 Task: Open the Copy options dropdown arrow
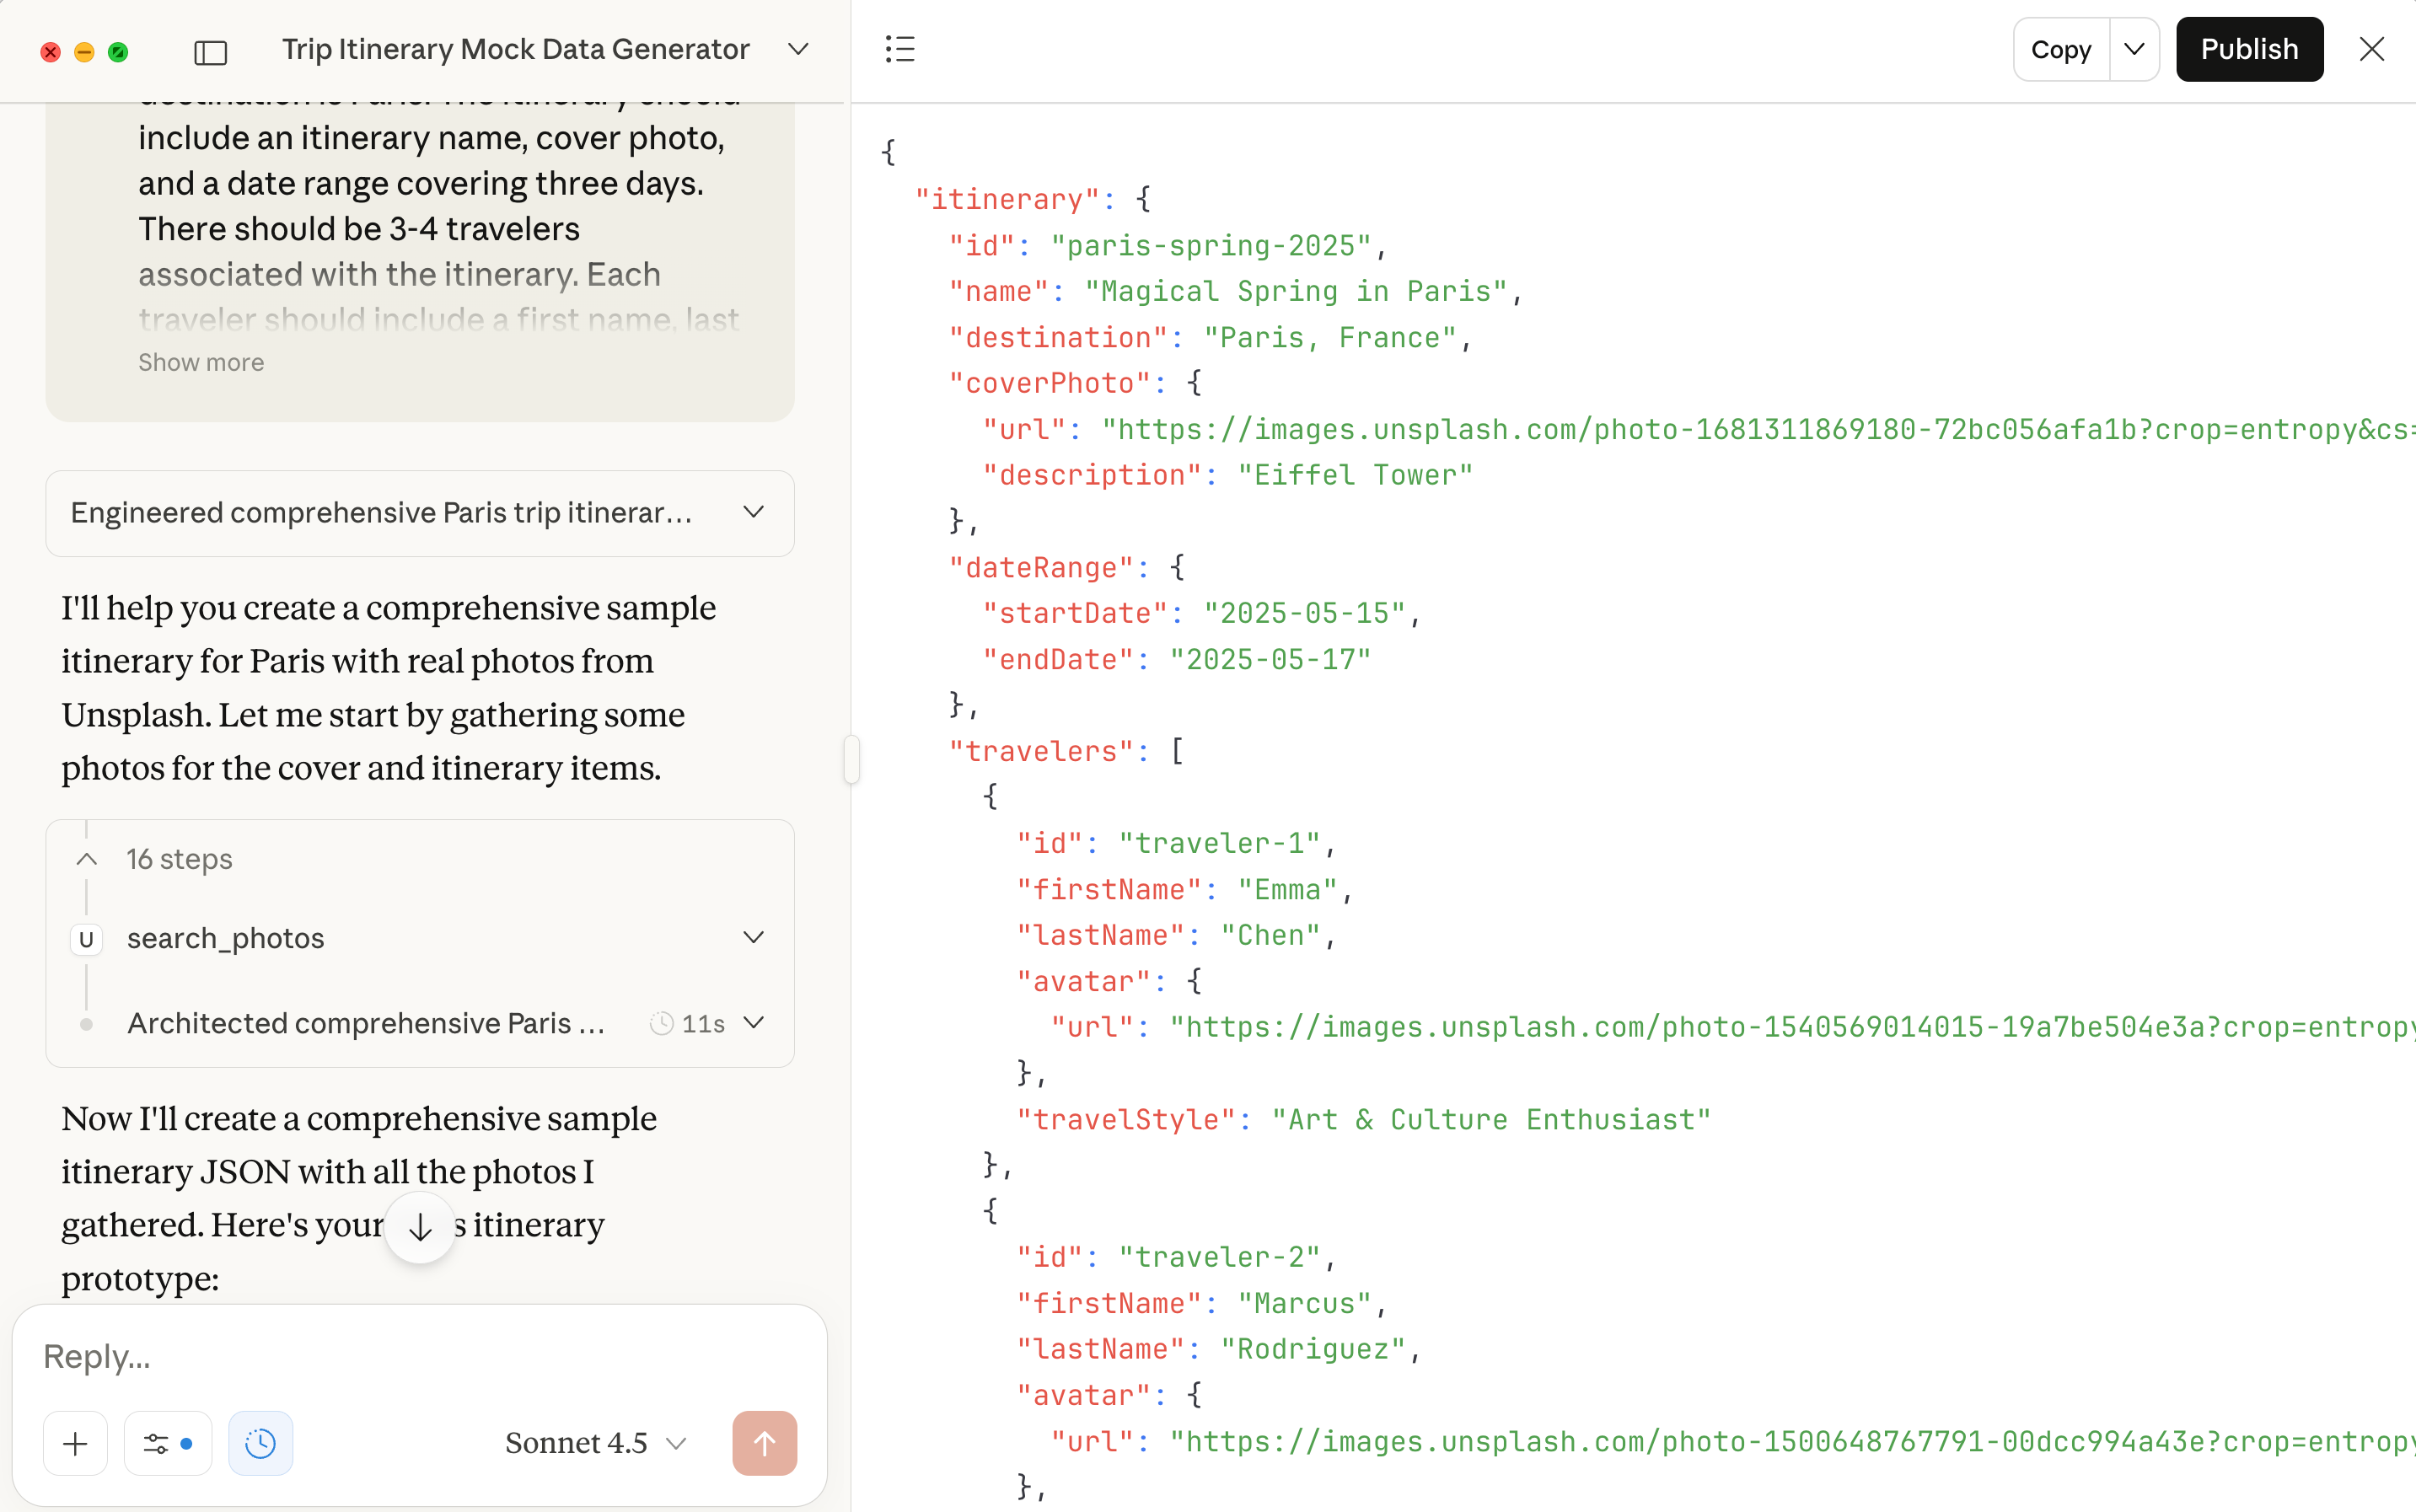point(2133,49)
